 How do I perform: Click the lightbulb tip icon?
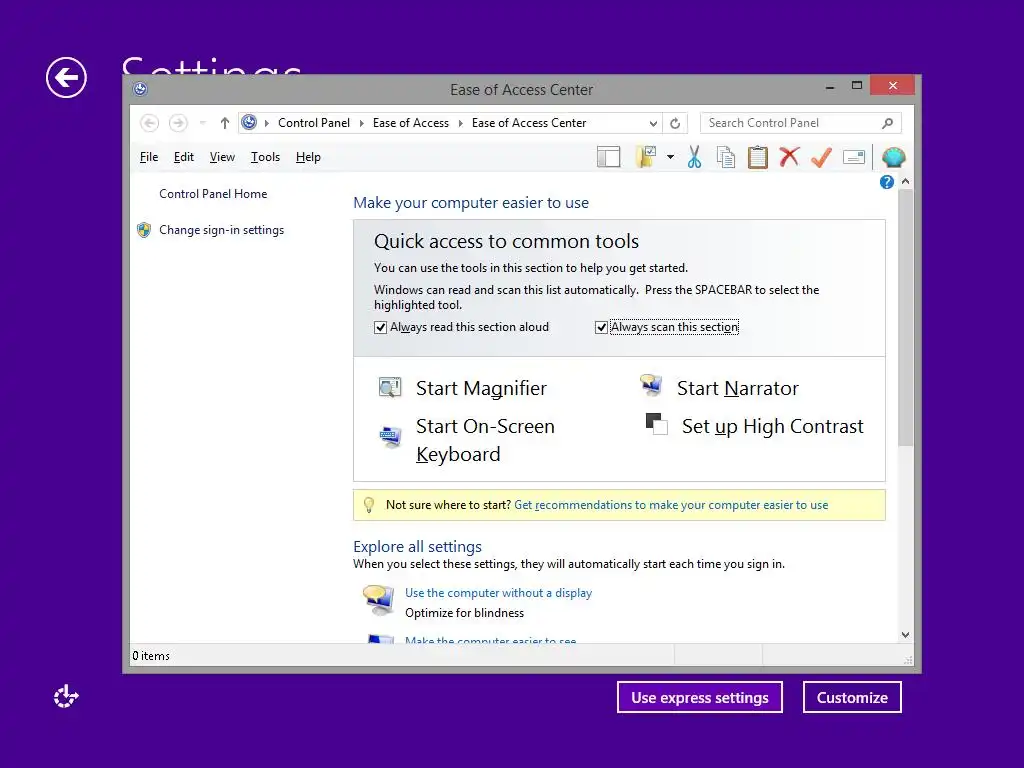click(369, 505)
